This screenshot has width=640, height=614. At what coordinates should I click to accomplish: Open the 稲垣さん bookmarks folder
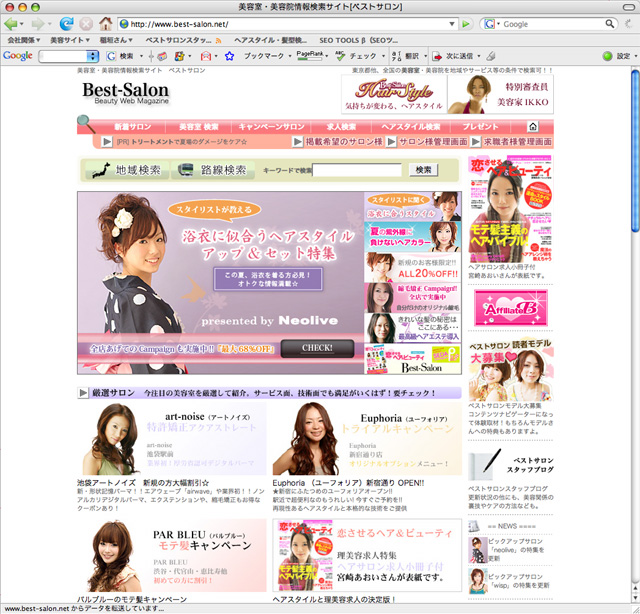(116, 40)
